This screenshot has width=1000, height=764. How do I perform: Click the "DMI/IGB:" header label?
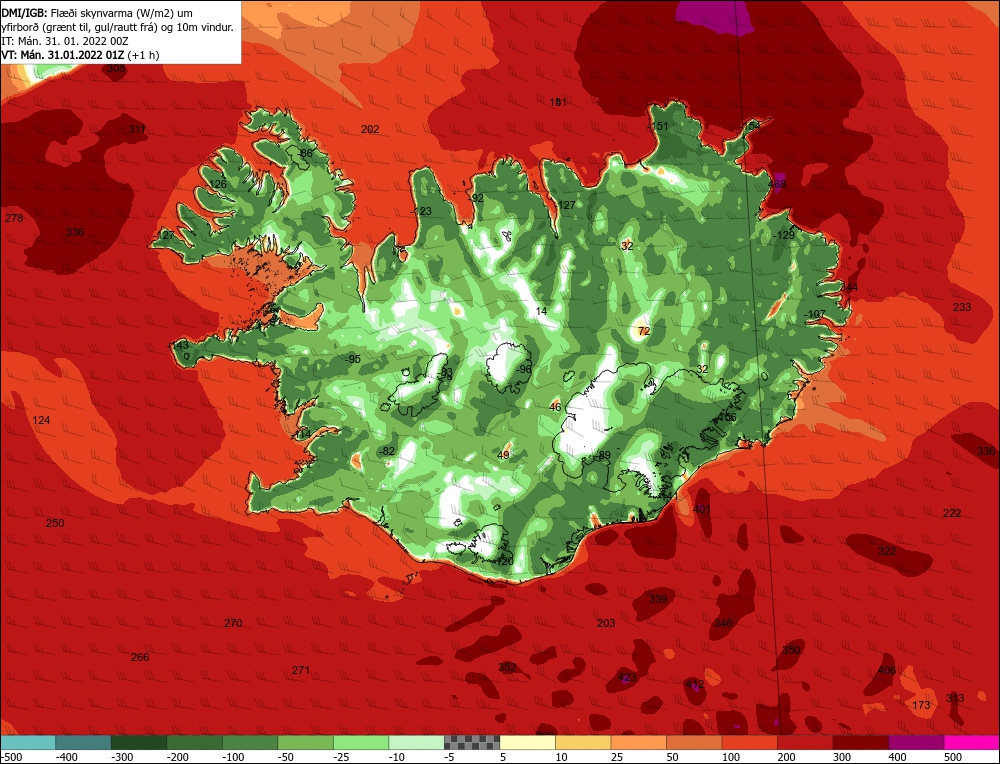[24, 13]
